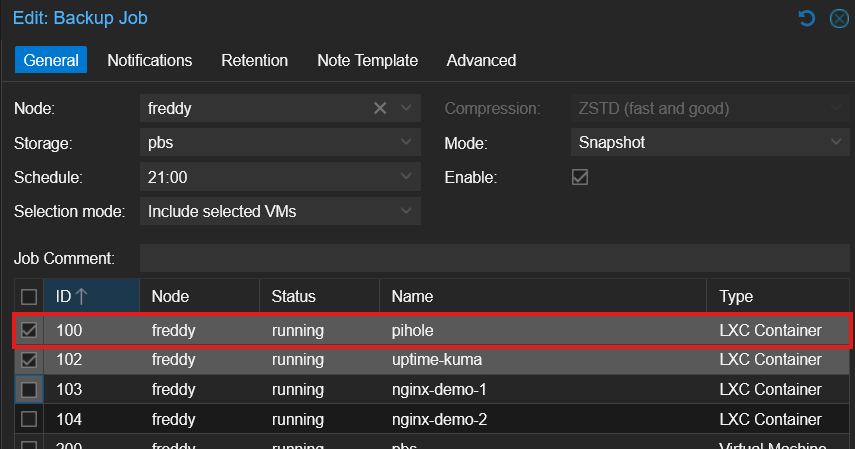Close the Edit Backup Job dialog

[x=838, y=18]
